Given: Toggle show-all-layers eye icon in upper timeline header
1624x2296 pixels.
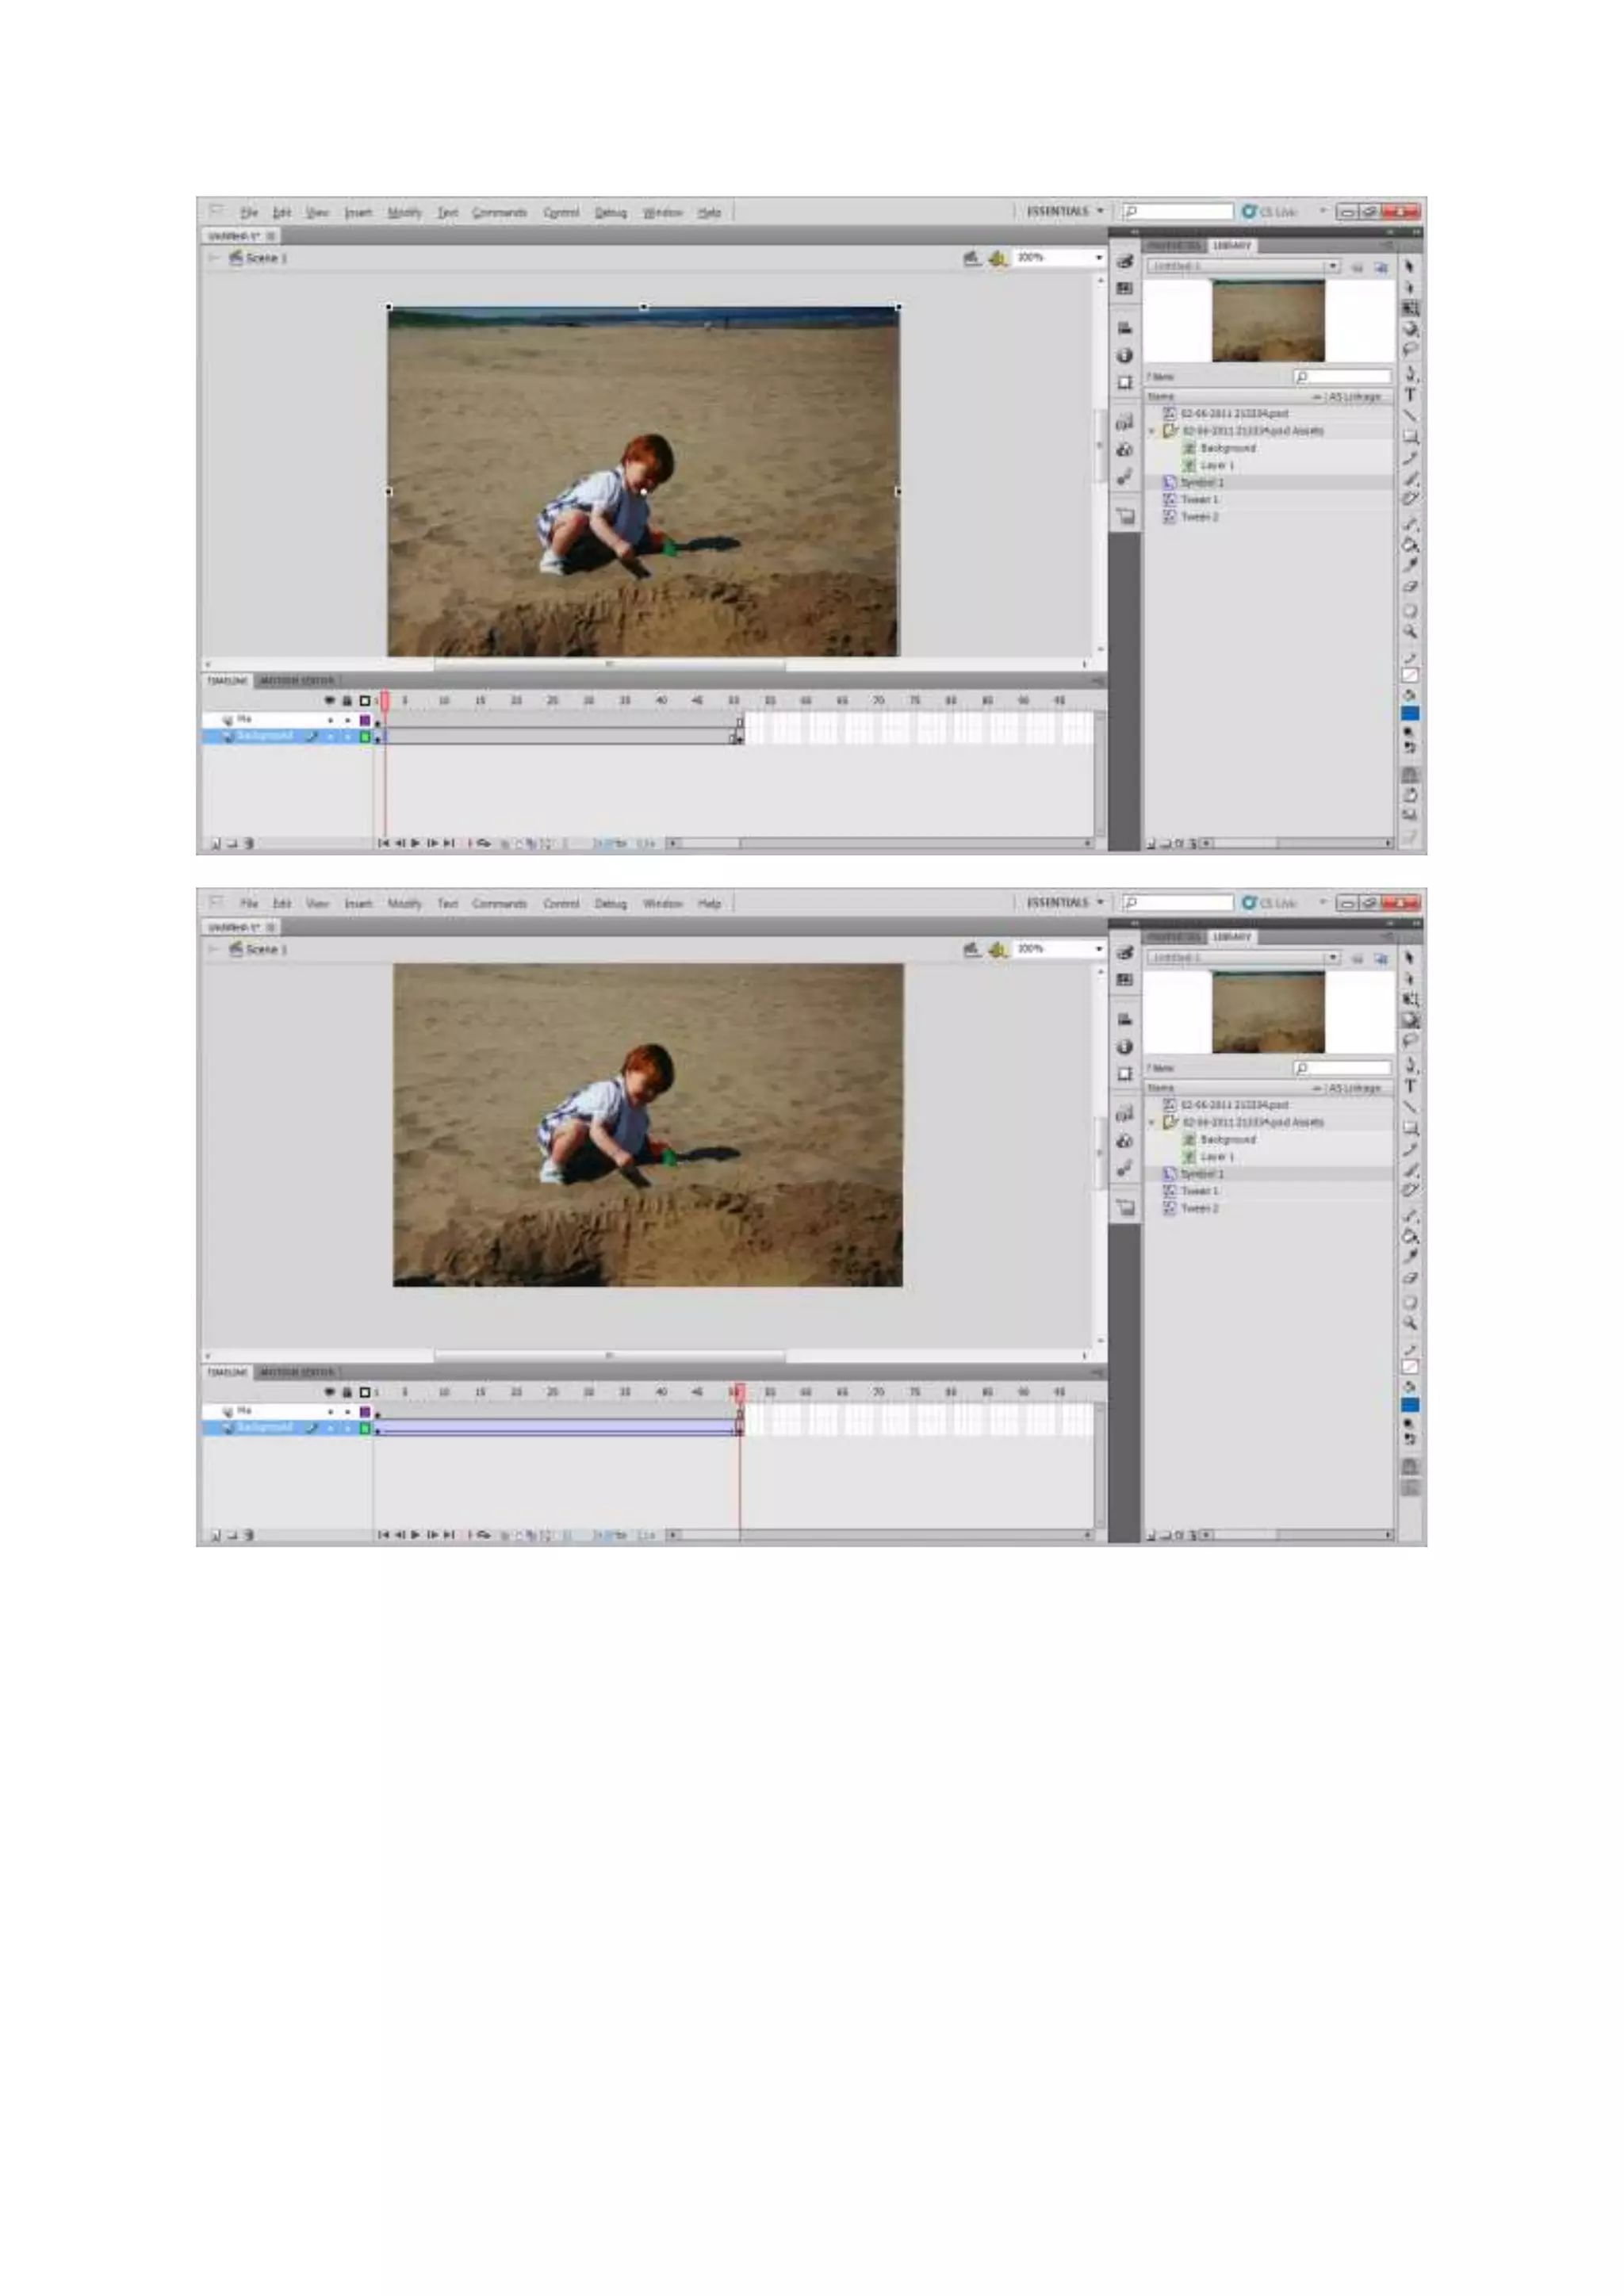Looking at the screenshot, I should 330,701.
